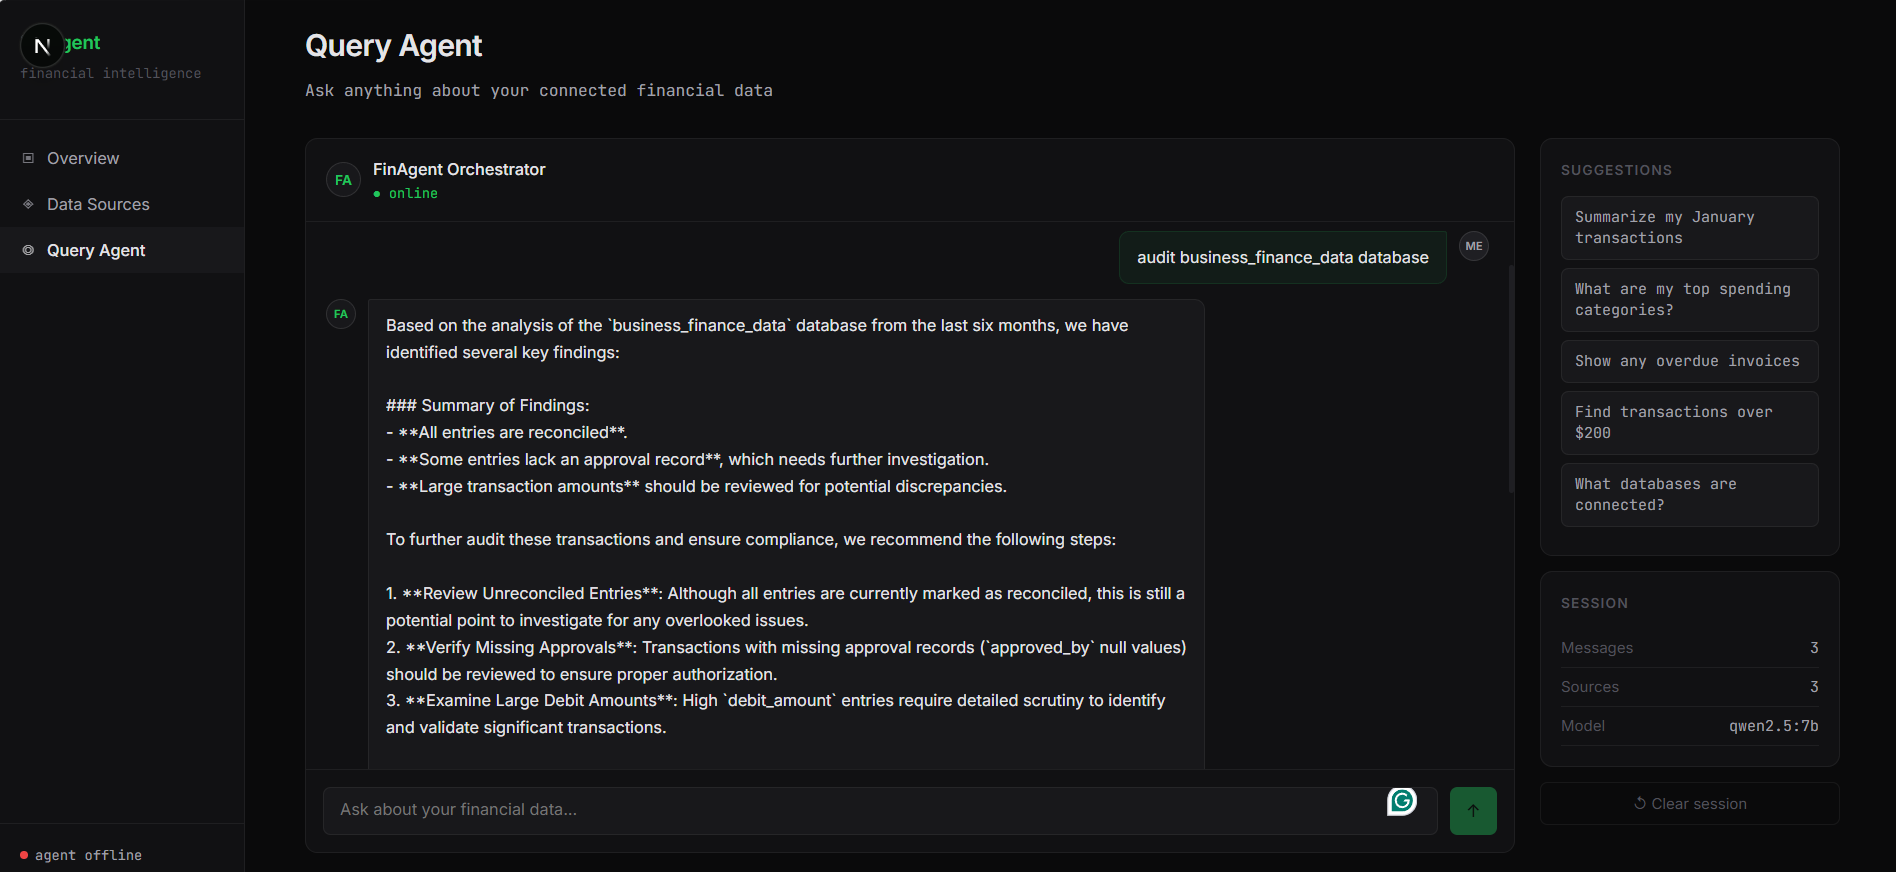The width and height of the screenshot is (1896, 872).
Task: Click the agent offline status indicator
Action: coord(80,855)
